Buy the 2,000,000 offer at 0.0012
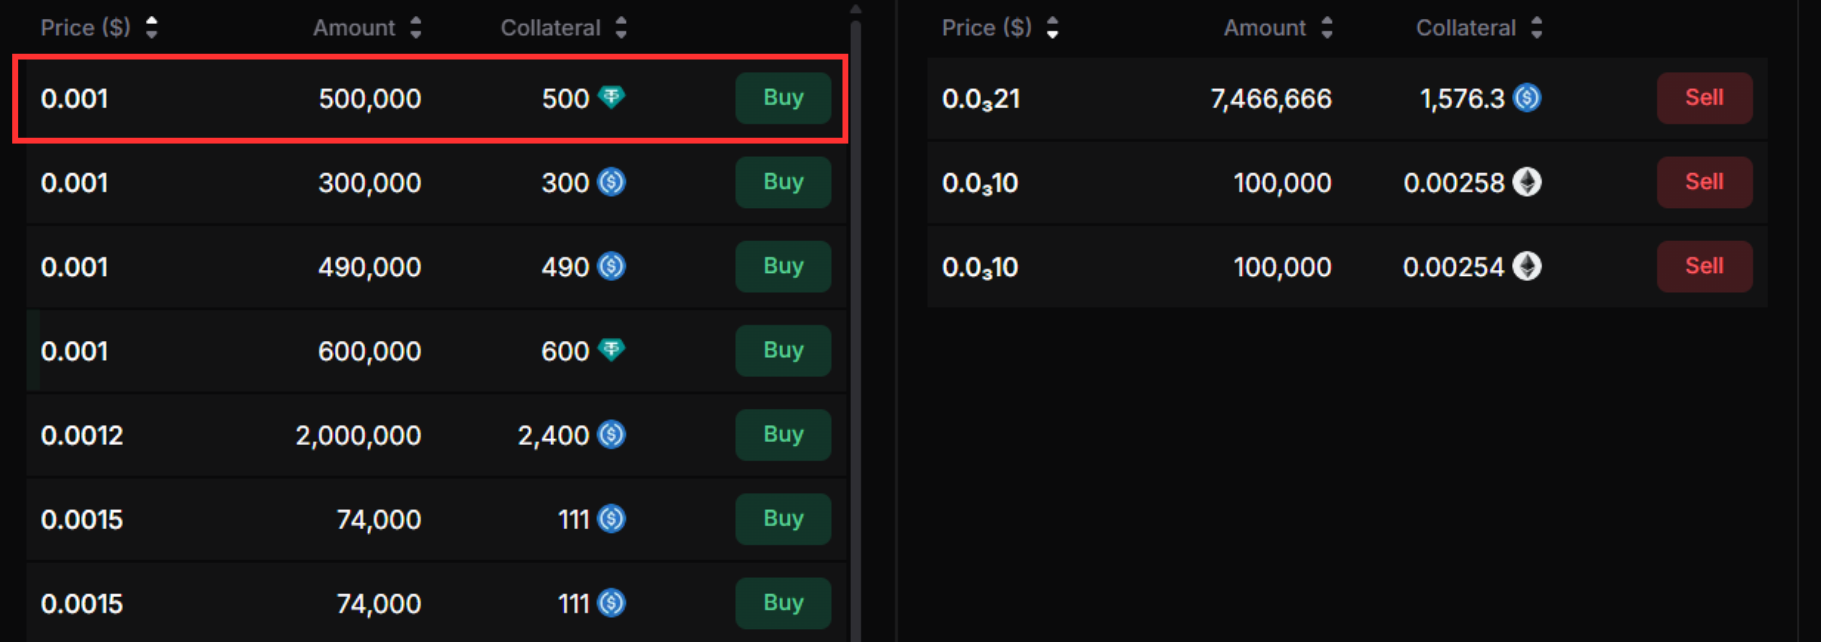Image resolution: width=1821 pixels, height=642 pixels. [783, 434]
